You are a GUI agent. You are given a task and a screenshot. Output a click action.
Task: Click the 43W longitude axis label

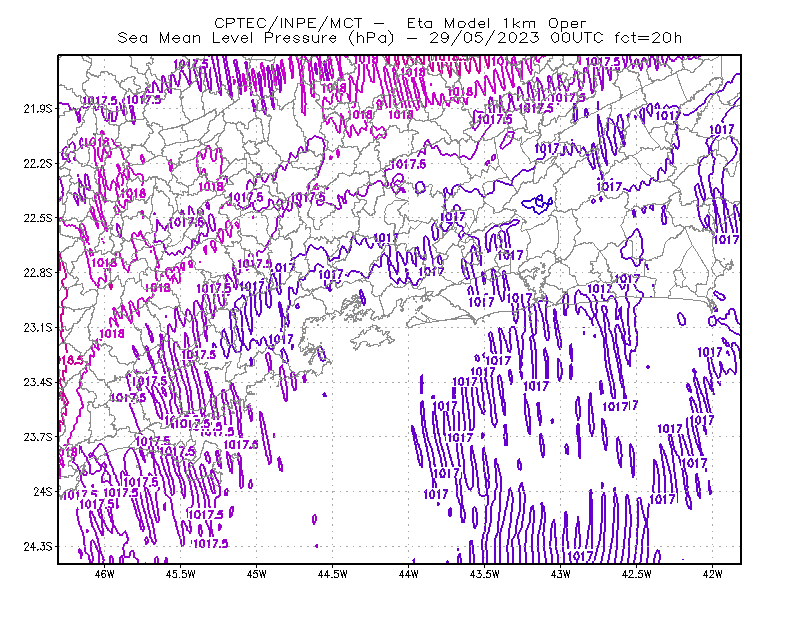coord(560,574)
